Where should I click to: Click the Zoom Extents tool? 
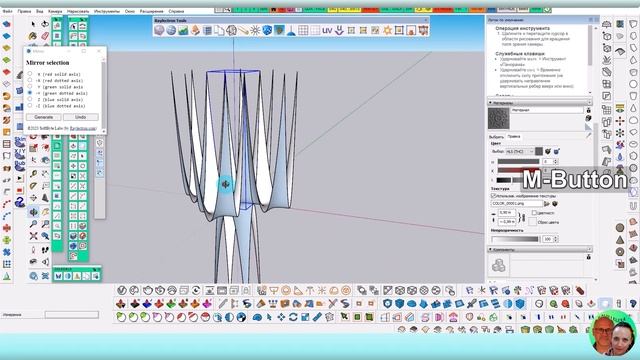33,236
